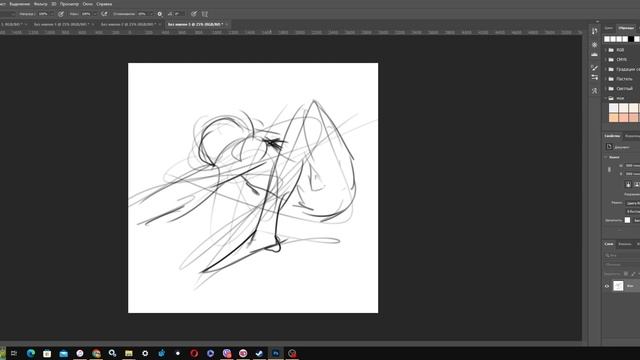The image size is (640, 360).
Task: Open the layer blend mode dropdown
Action: coord(622,264)
